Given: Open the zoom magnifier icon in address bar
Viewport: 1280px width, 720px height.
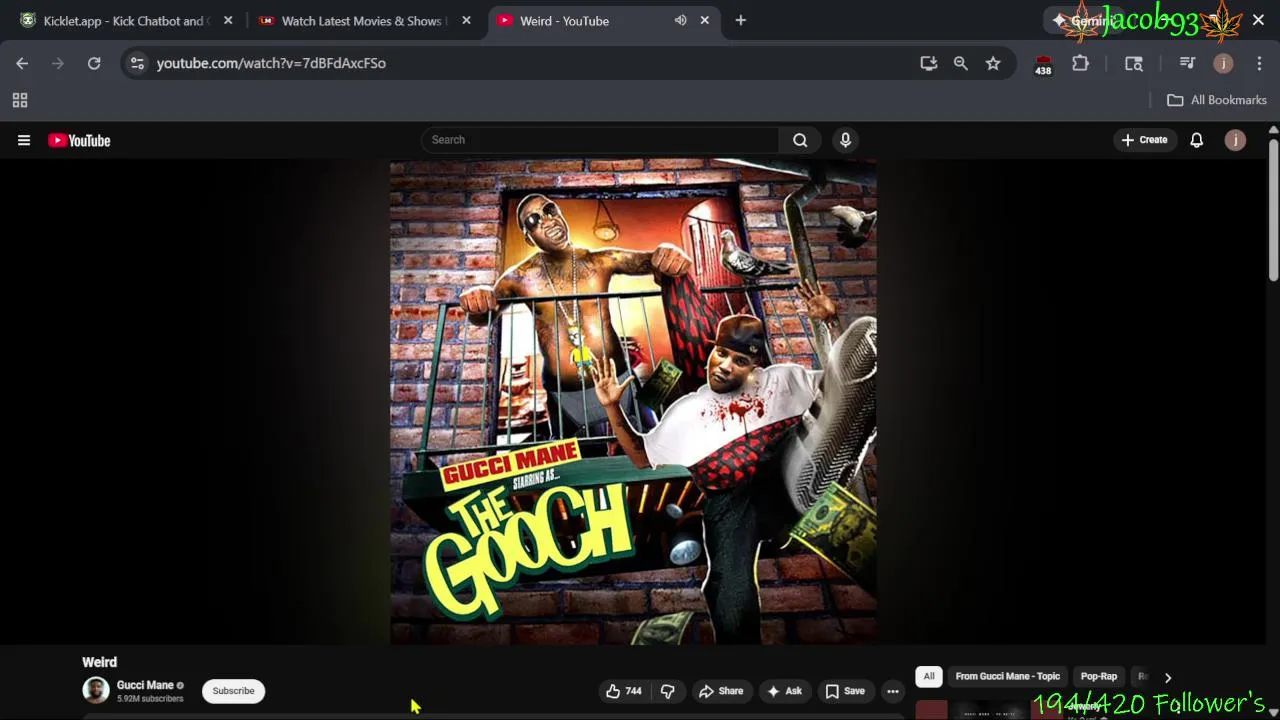Looking at the screenshot, I should click(961, 63).
